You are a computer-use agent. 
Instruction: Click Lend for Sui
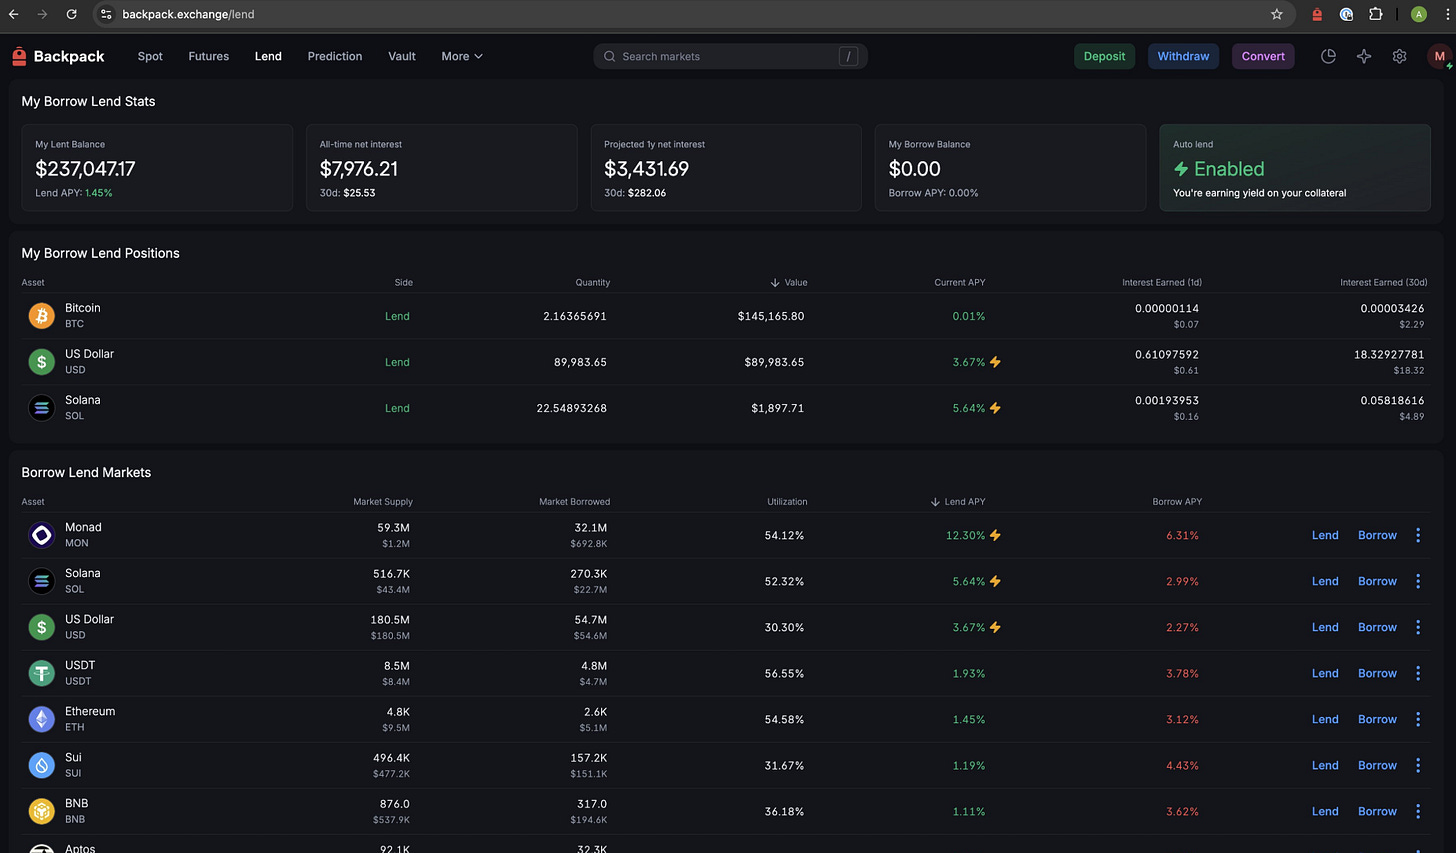pyautogui.click(x=1325, y=765)
